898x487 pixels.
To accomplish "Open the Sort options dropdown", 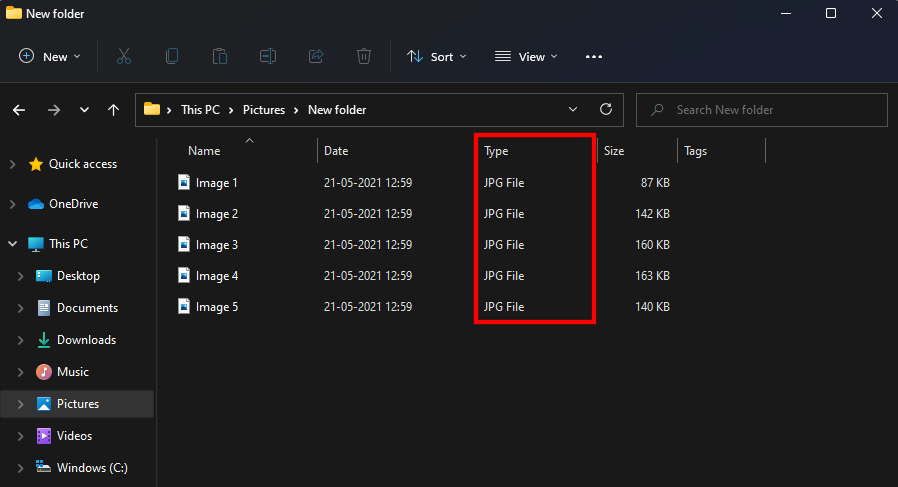I will (x=437, y=57).
